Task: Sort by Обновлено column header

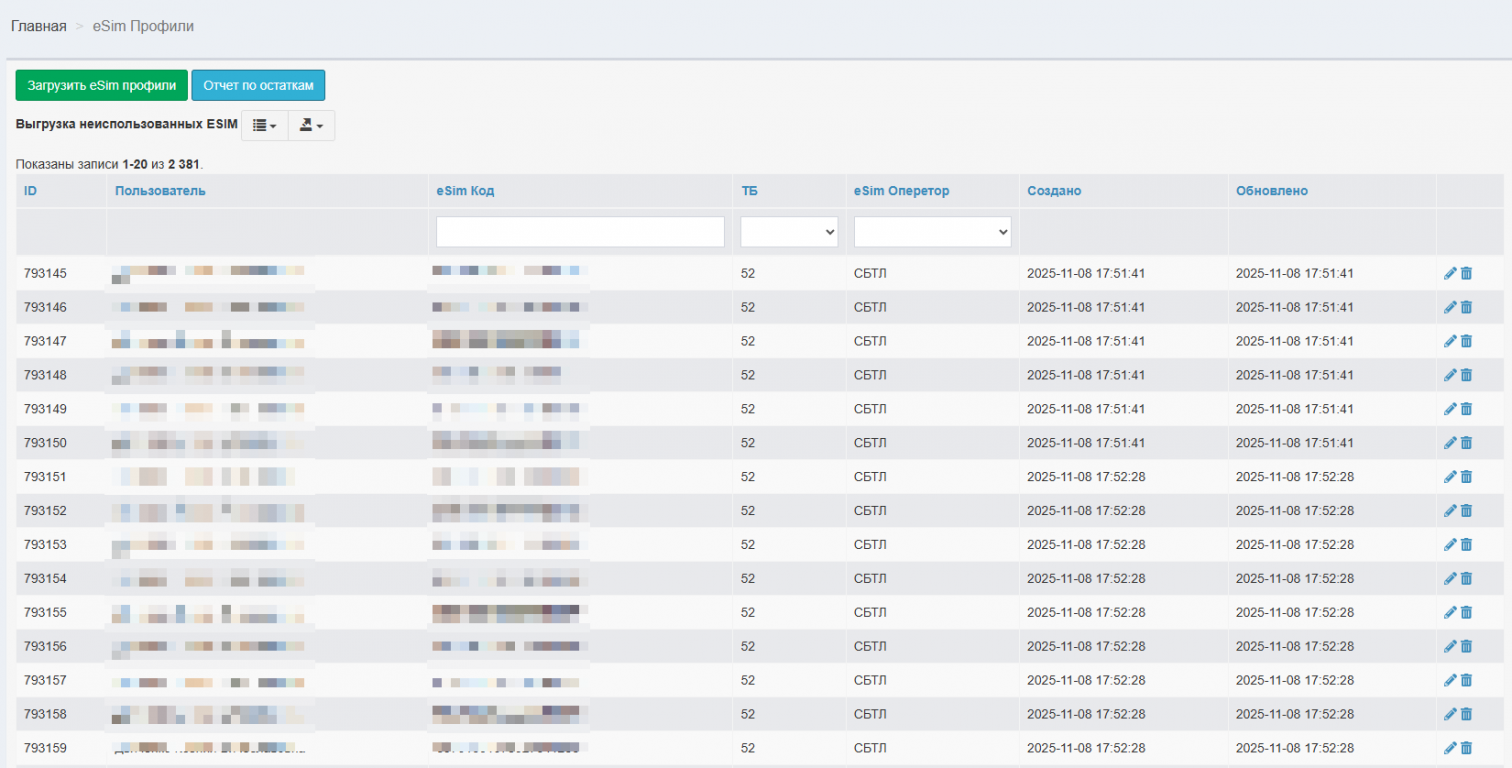Action: (1271, 191)
